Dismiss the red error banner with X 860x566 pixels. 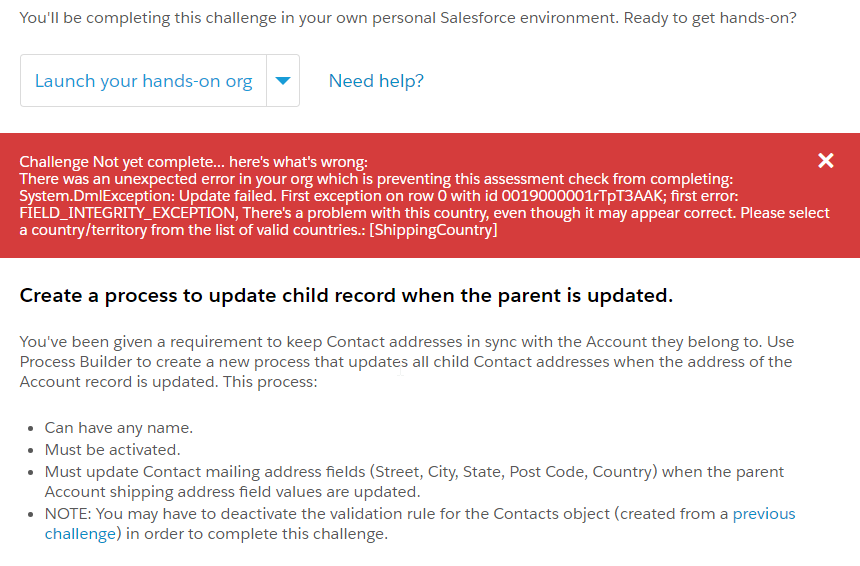(x=825, y=161)
